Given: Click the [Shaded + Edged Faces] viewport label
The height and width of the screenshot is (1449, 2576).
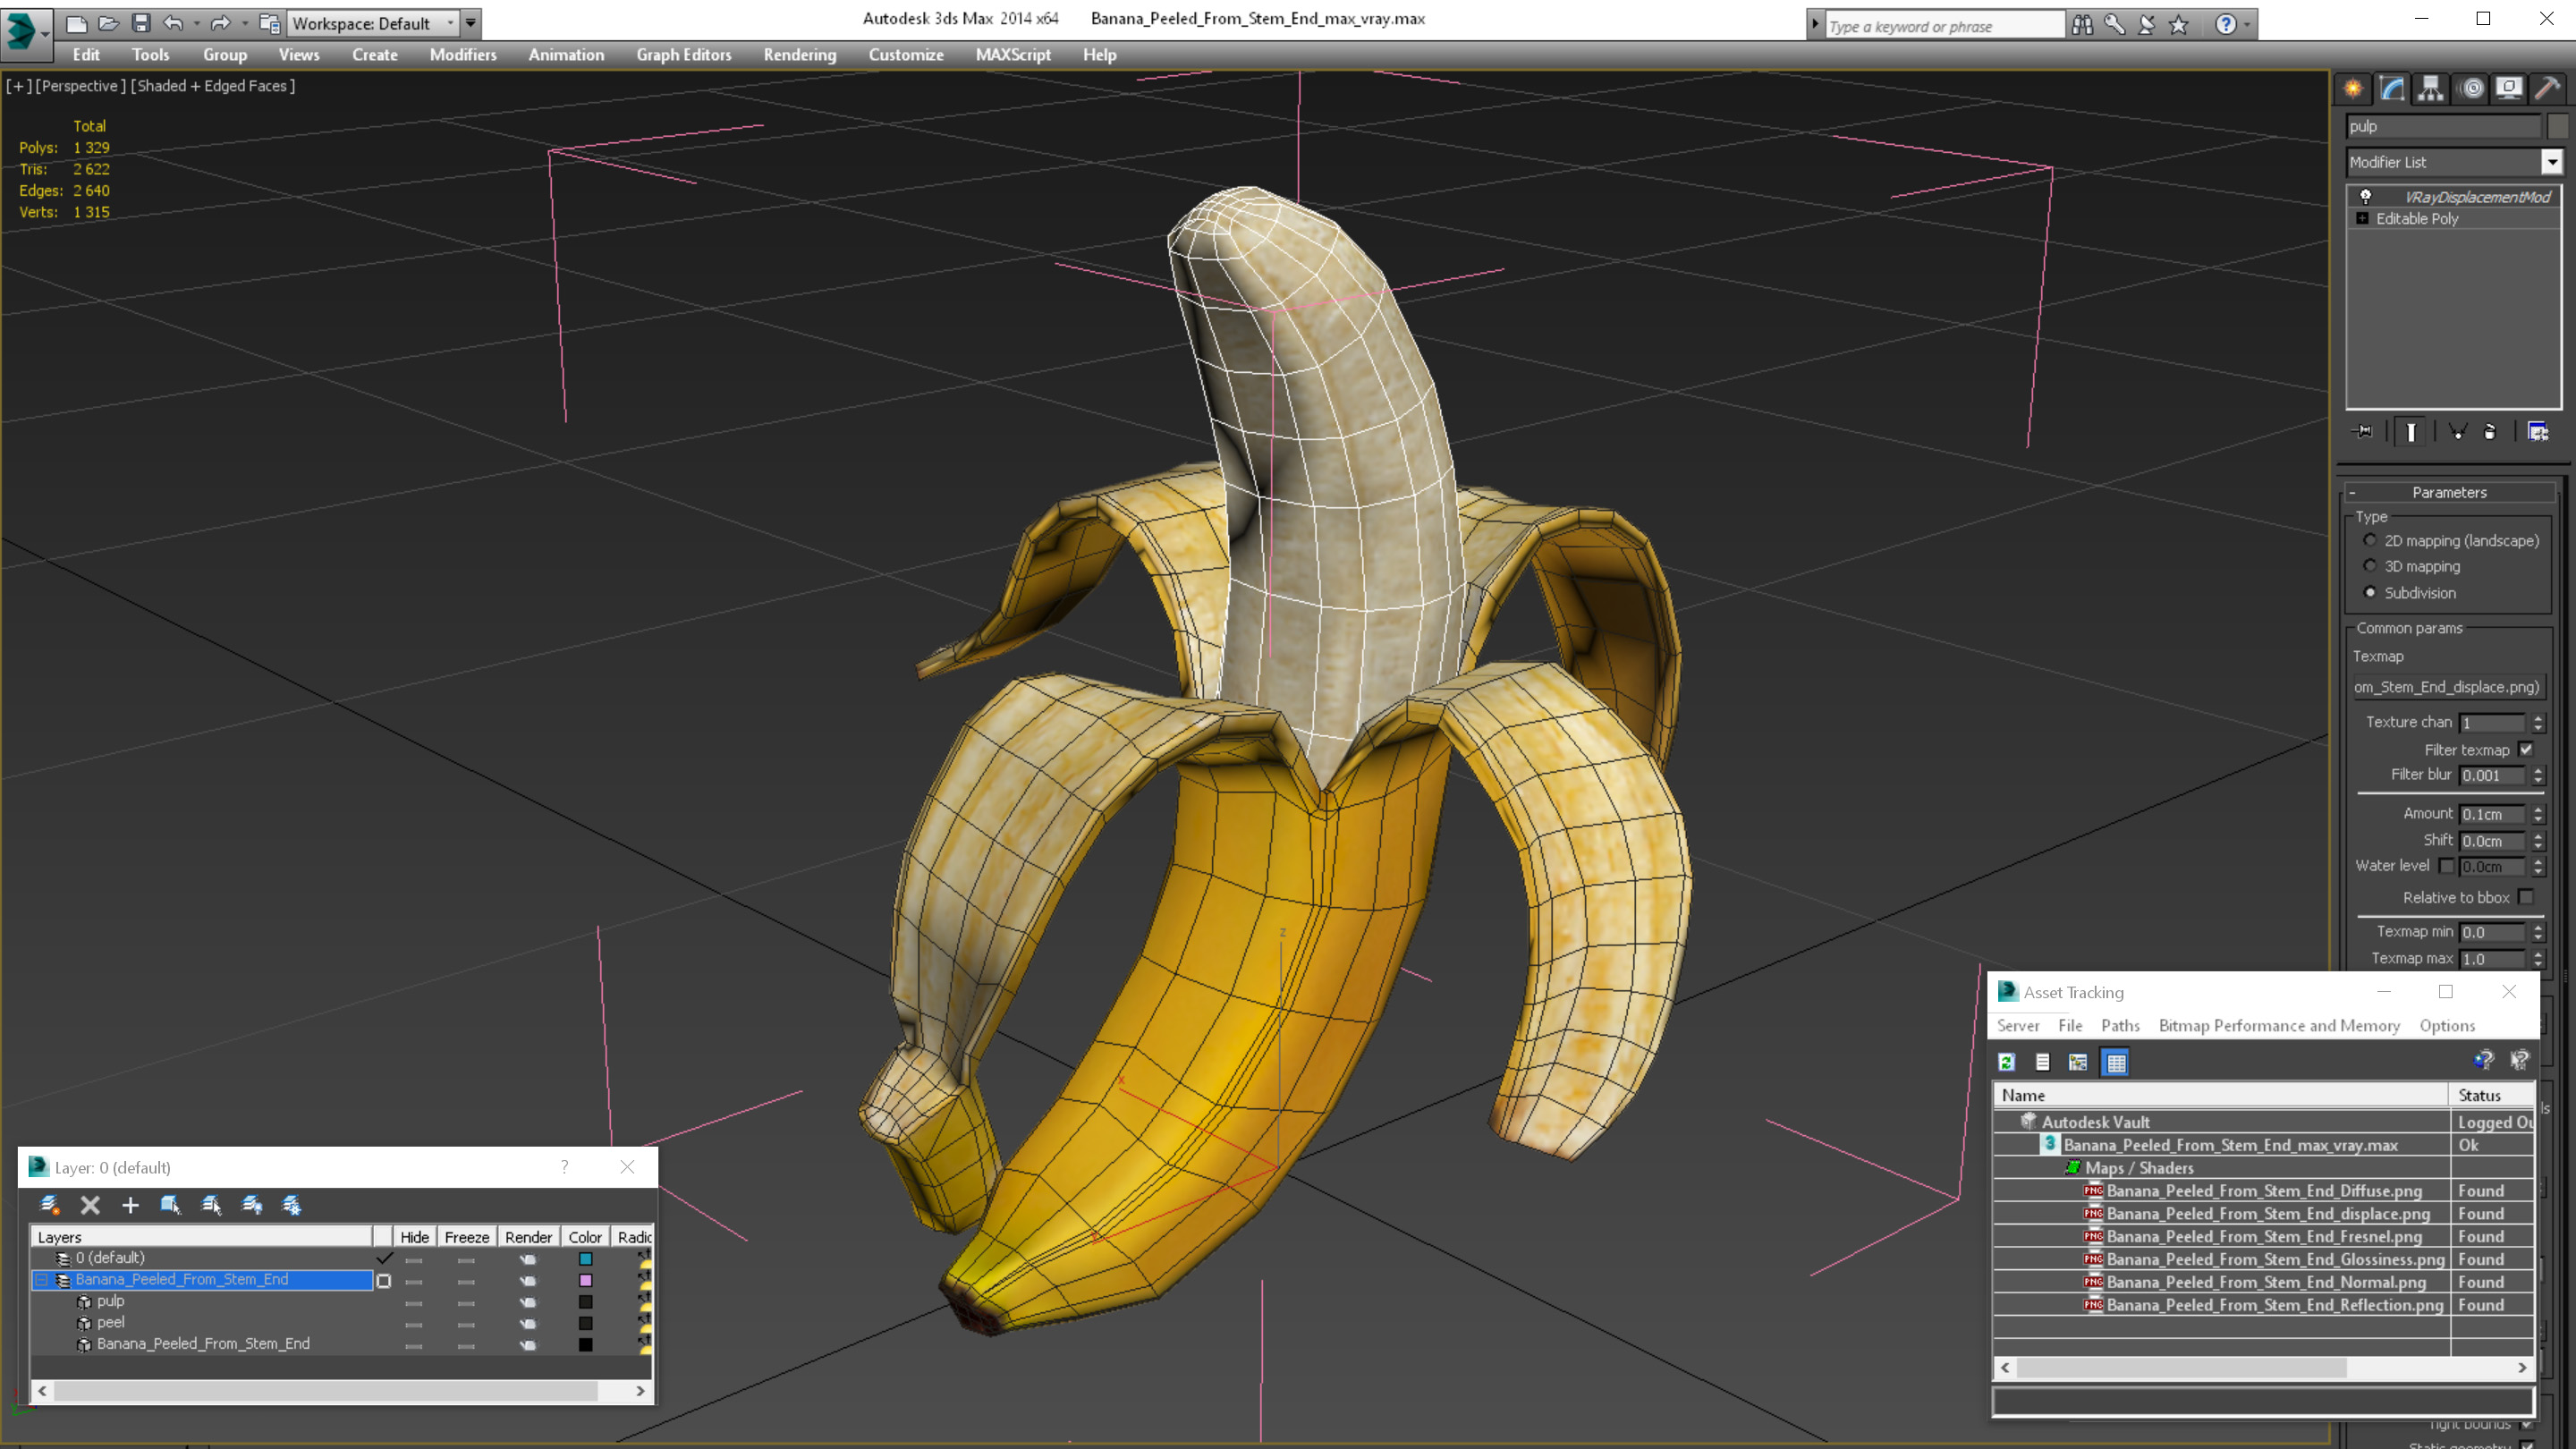Looking at the screenshot, I should pyautogui.click(x=212, y=86).
